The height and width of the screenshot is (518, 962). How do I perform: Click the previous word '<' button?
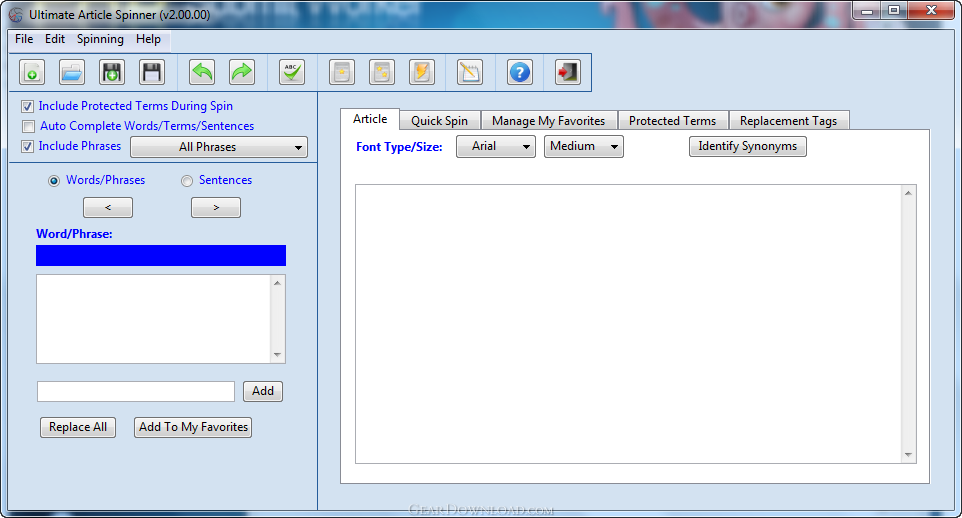[x=107, y=207]
